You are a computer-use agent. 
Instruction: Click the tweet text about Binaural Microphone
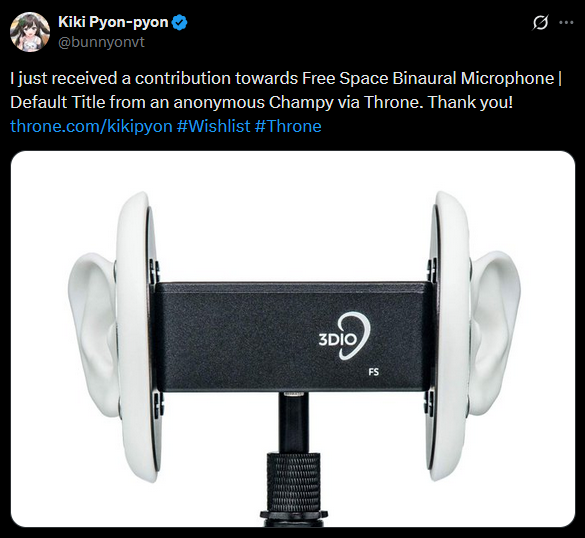[x=286, y=90]
